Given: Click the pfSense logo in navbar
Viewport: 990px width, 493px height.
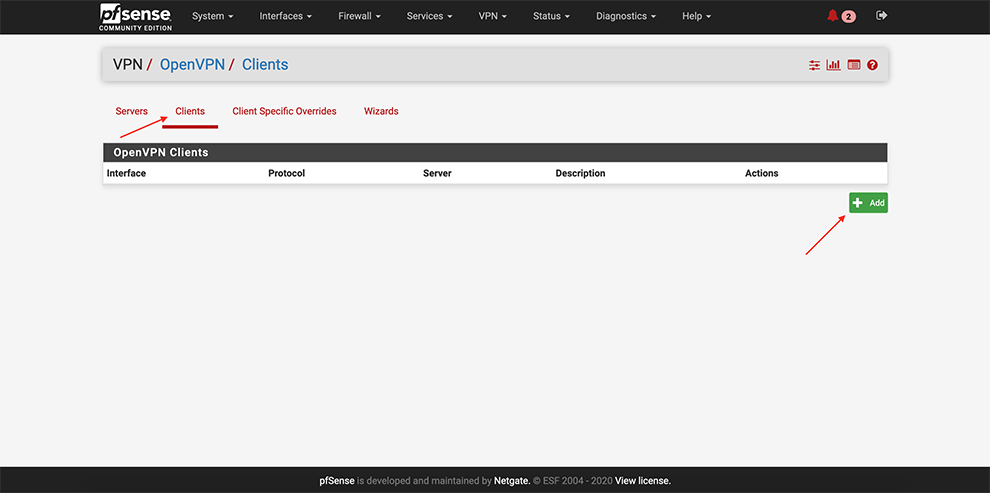Looking at the screenshot, I should [x=135, y=16].
